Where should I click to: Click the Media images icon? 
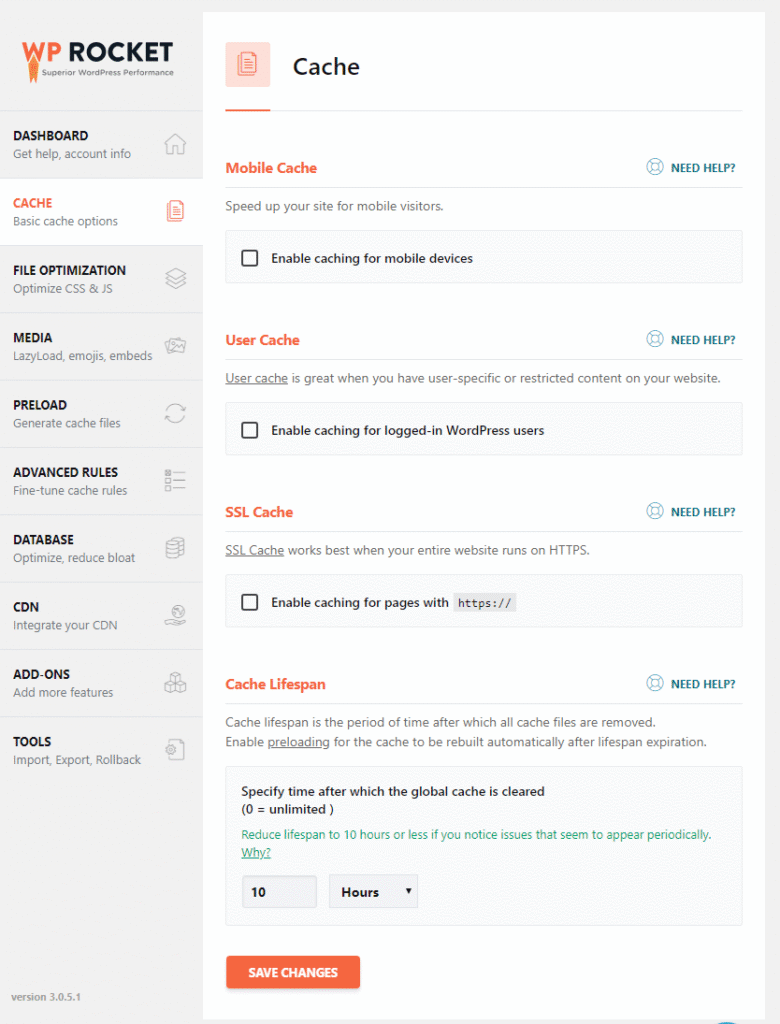coord(175,345)
